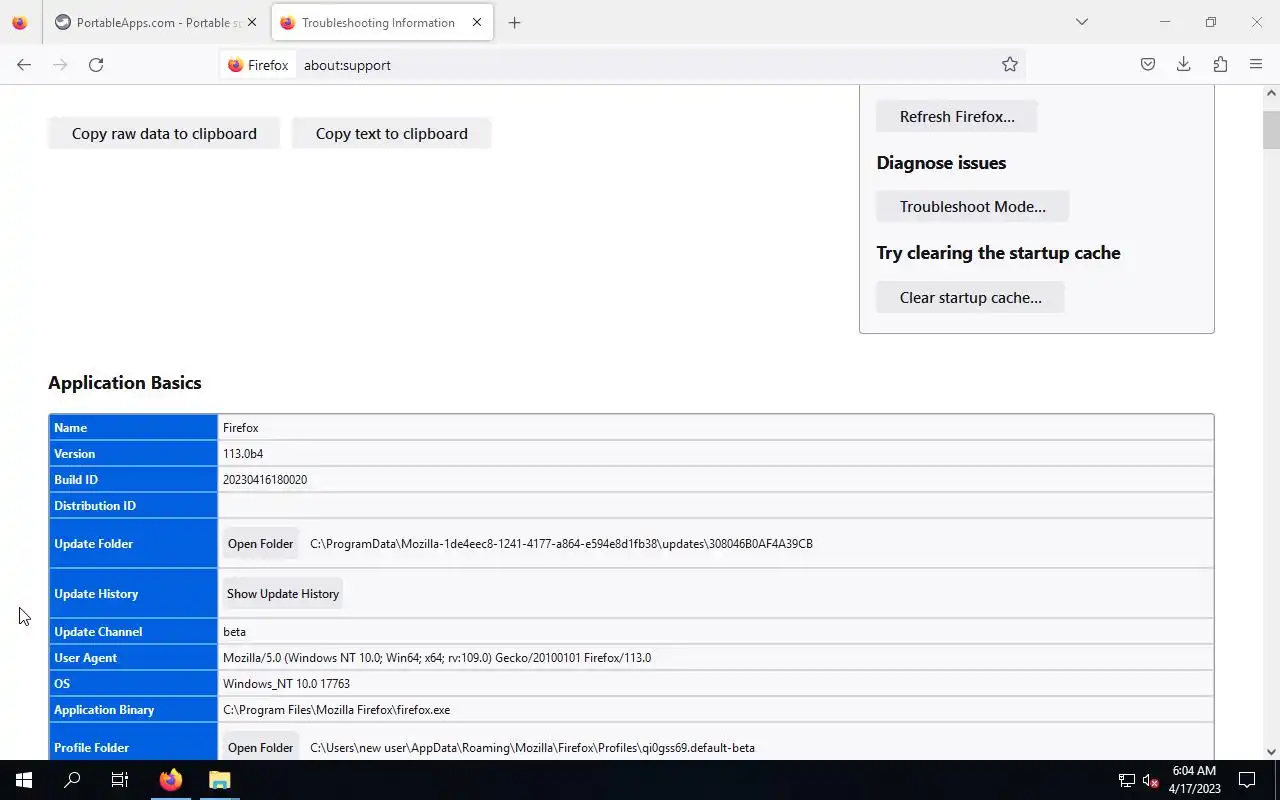Select the Troubleshooting Information tab
Screen dimensions: 1280x800
pos(382,22)
